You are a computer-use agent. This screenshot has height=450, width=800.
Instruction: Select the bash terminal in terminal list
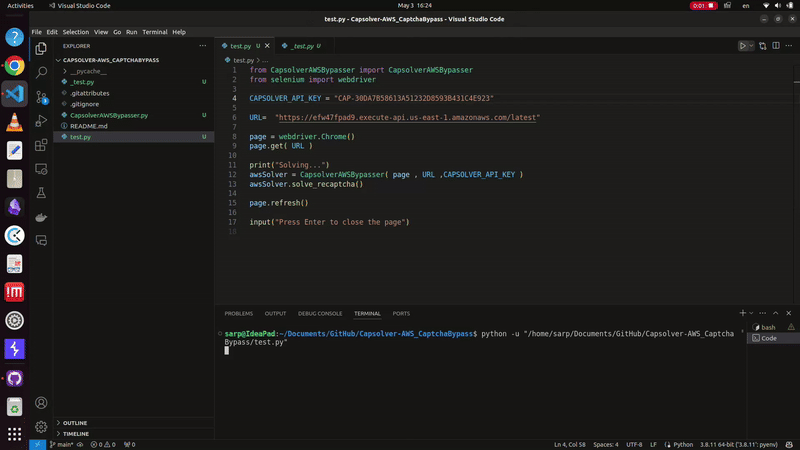tap(767, 327)
